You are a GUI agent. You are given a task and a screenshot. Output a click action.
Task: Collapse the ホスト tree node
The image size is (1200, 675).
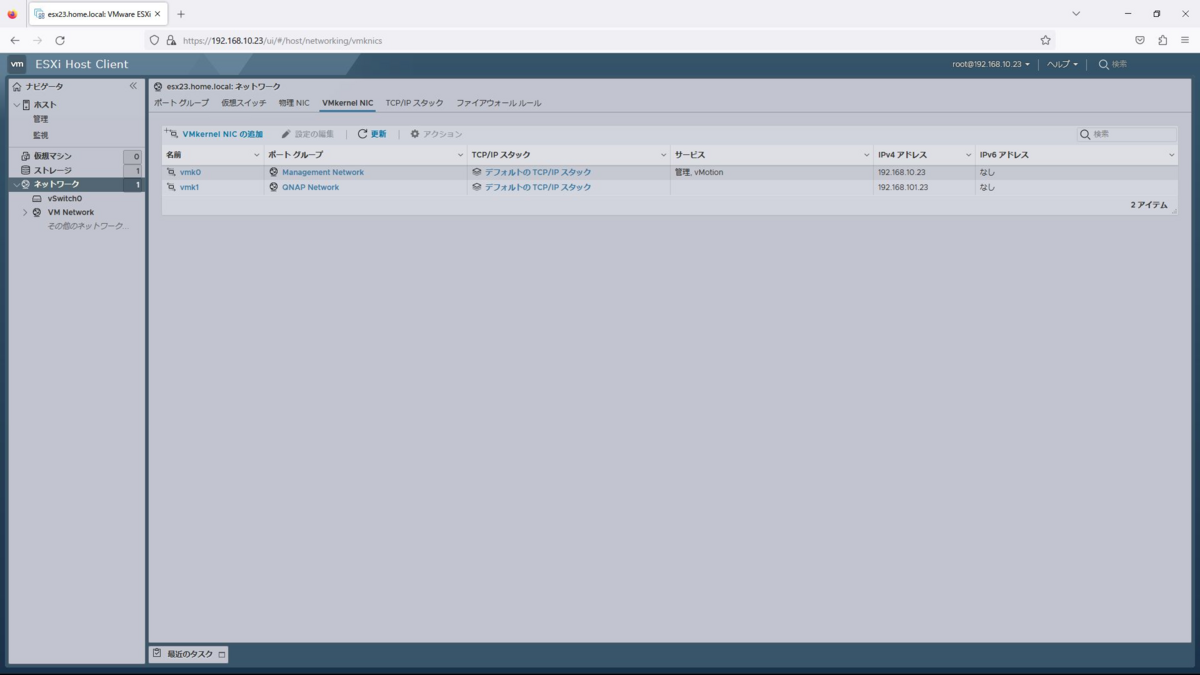17,105
